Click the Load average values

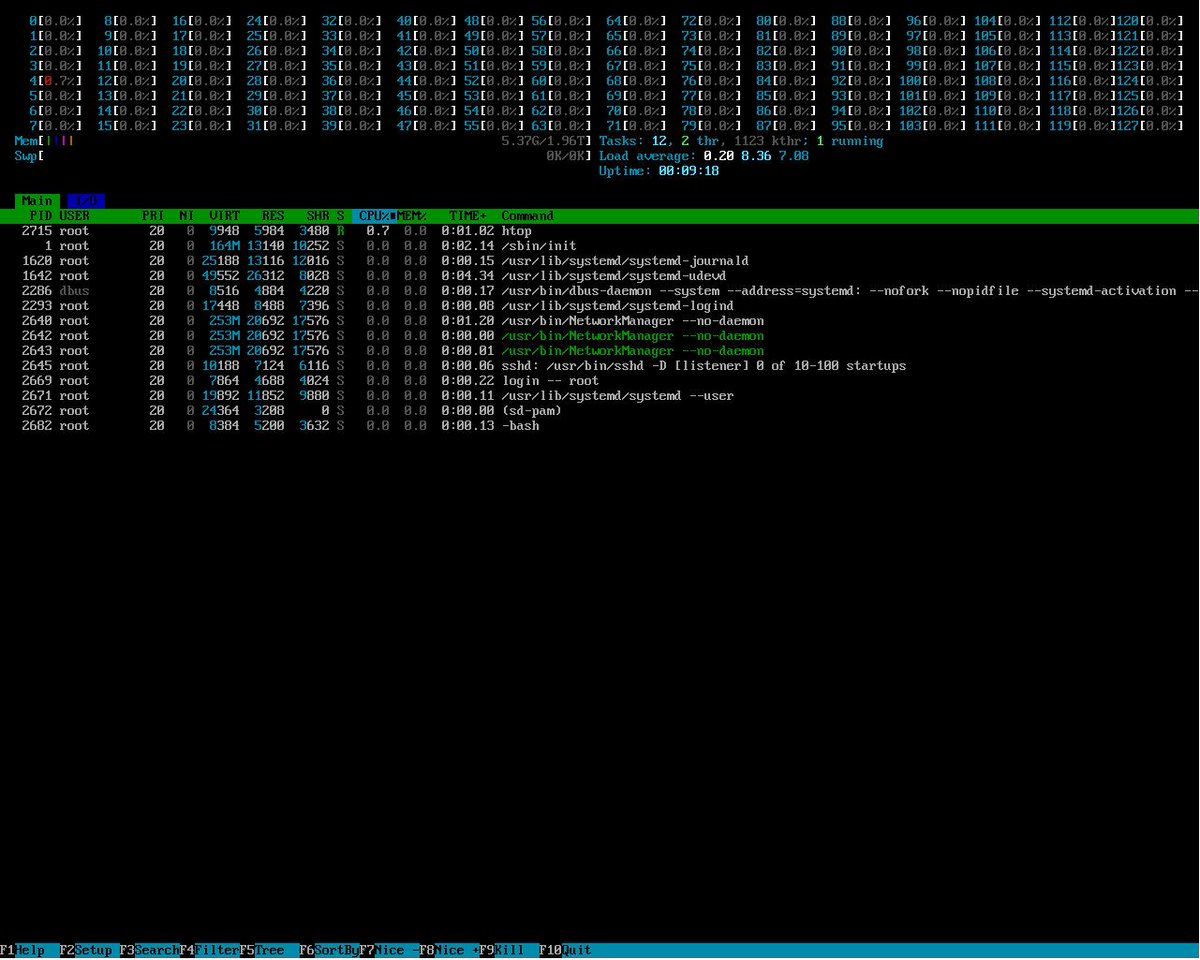tap(756, 156)
